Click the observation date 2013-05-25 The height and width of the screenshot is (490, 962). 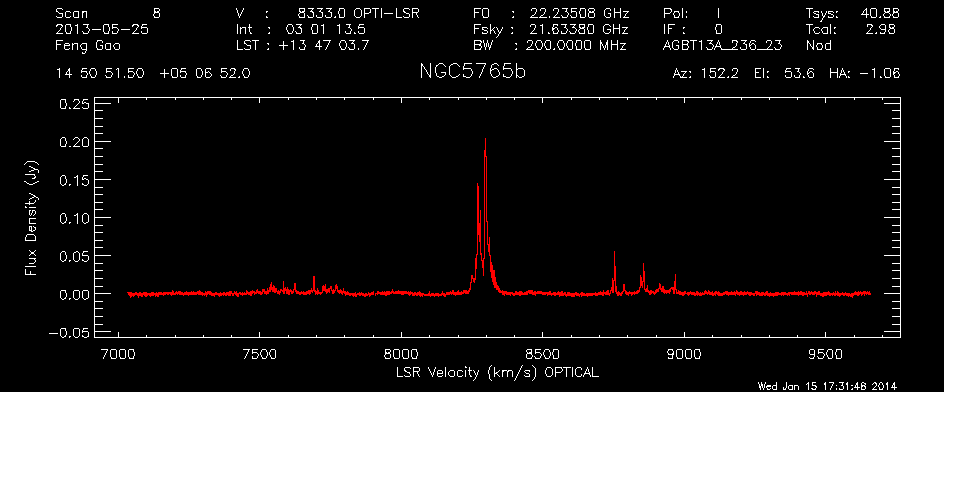[x=102, y=30]
